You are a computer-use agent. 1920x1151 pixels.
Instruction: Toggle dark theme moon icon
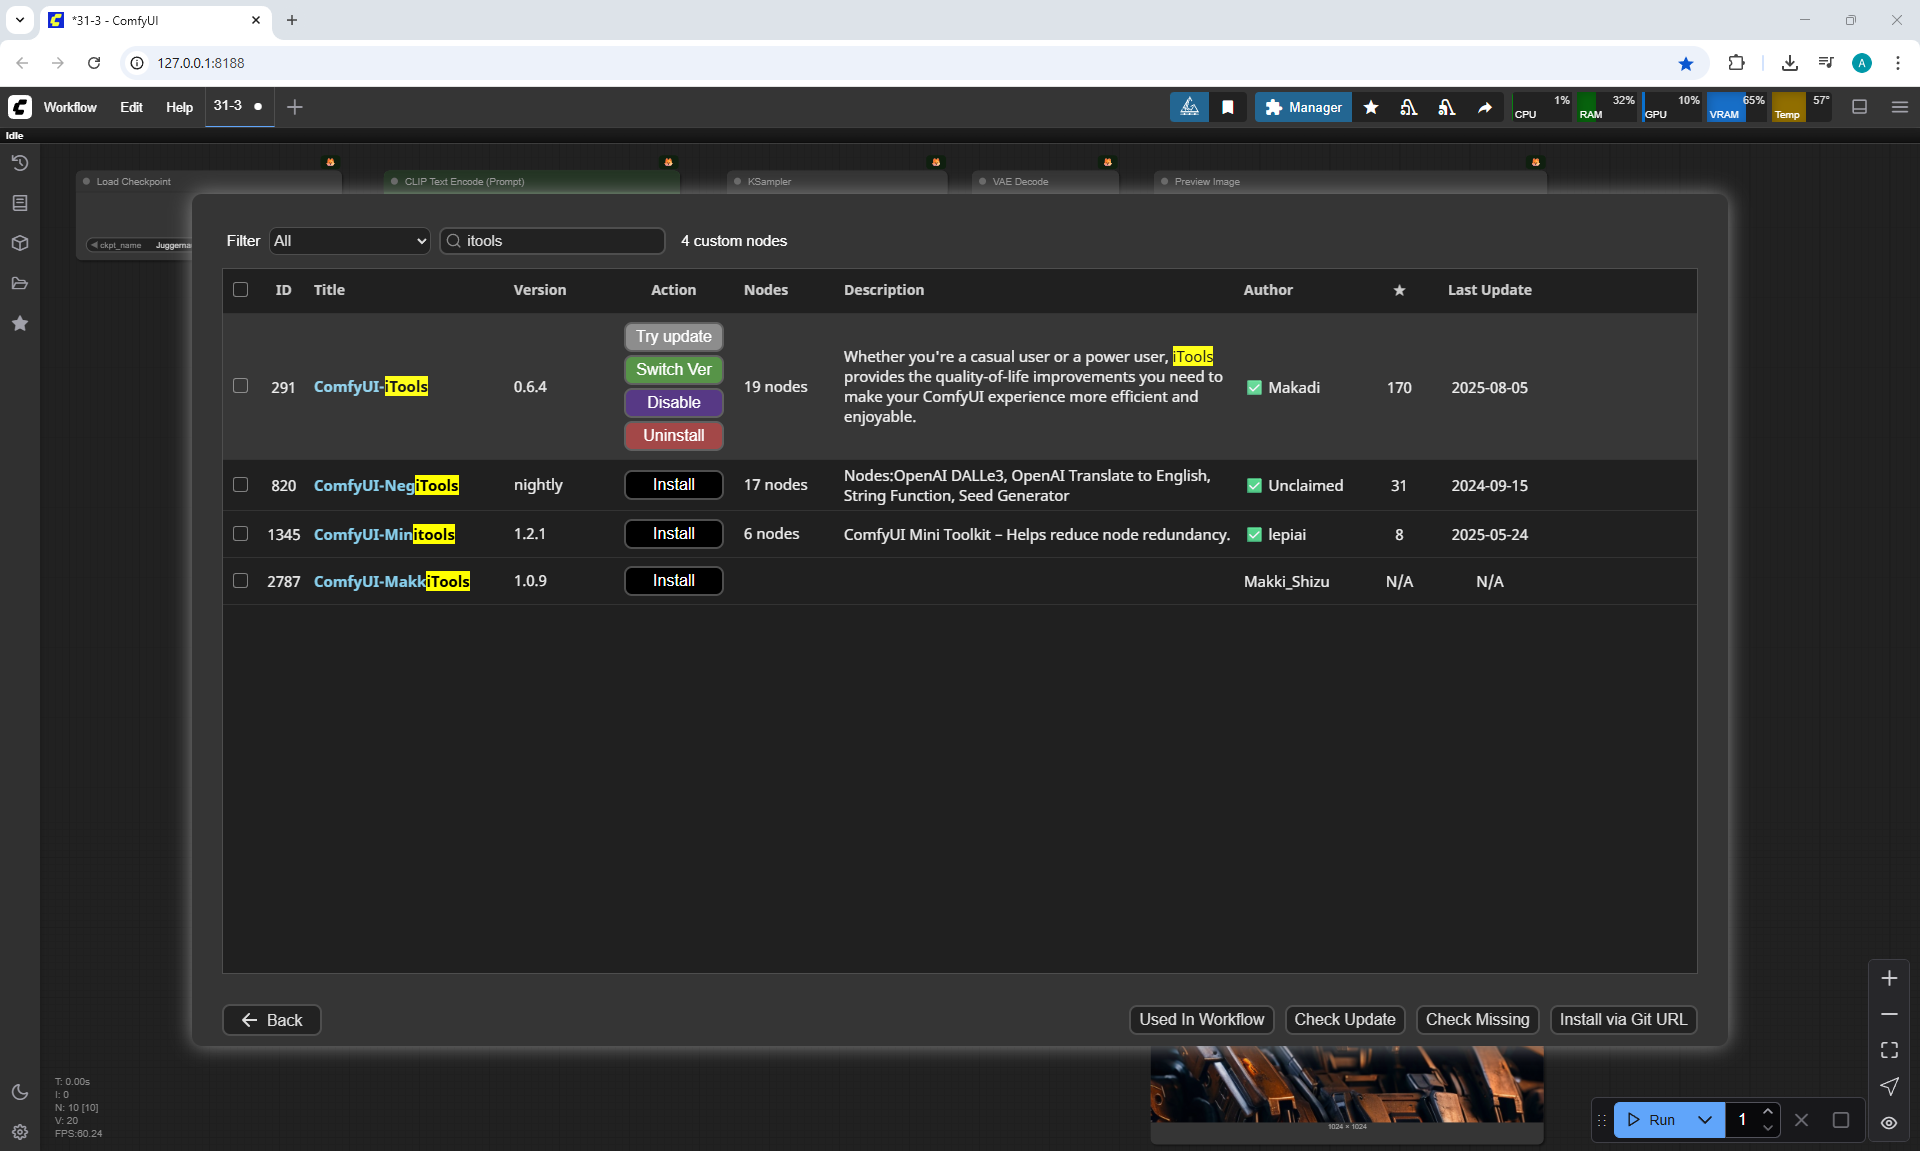(x=20, y=1092)
